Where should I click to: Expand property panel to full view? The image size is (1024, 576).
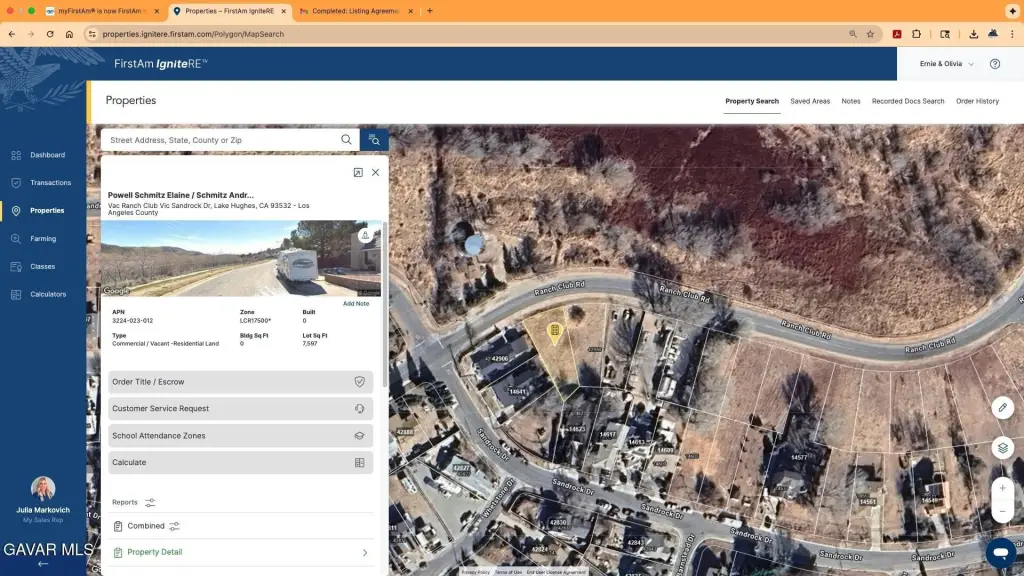(x=358, y=172)
